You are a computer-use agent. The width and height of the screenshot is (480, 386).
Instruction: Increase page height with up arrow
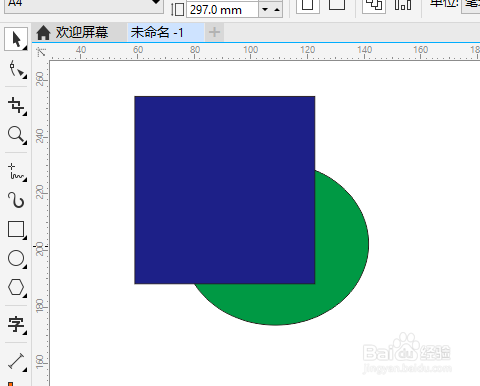pyautogui.click(x=277, y=10)
